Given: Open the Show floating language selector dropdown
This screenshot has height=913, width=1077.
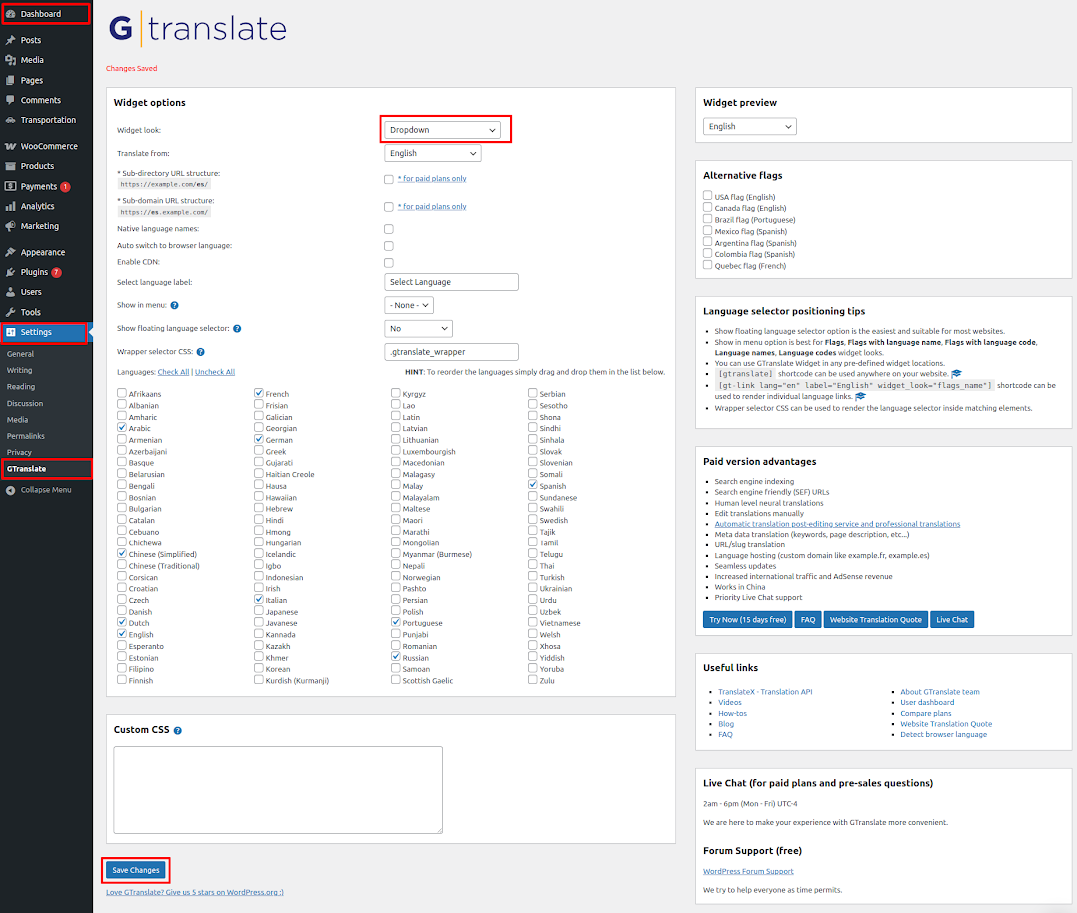Looking at the screenshot, I should [x=418, y=329].
